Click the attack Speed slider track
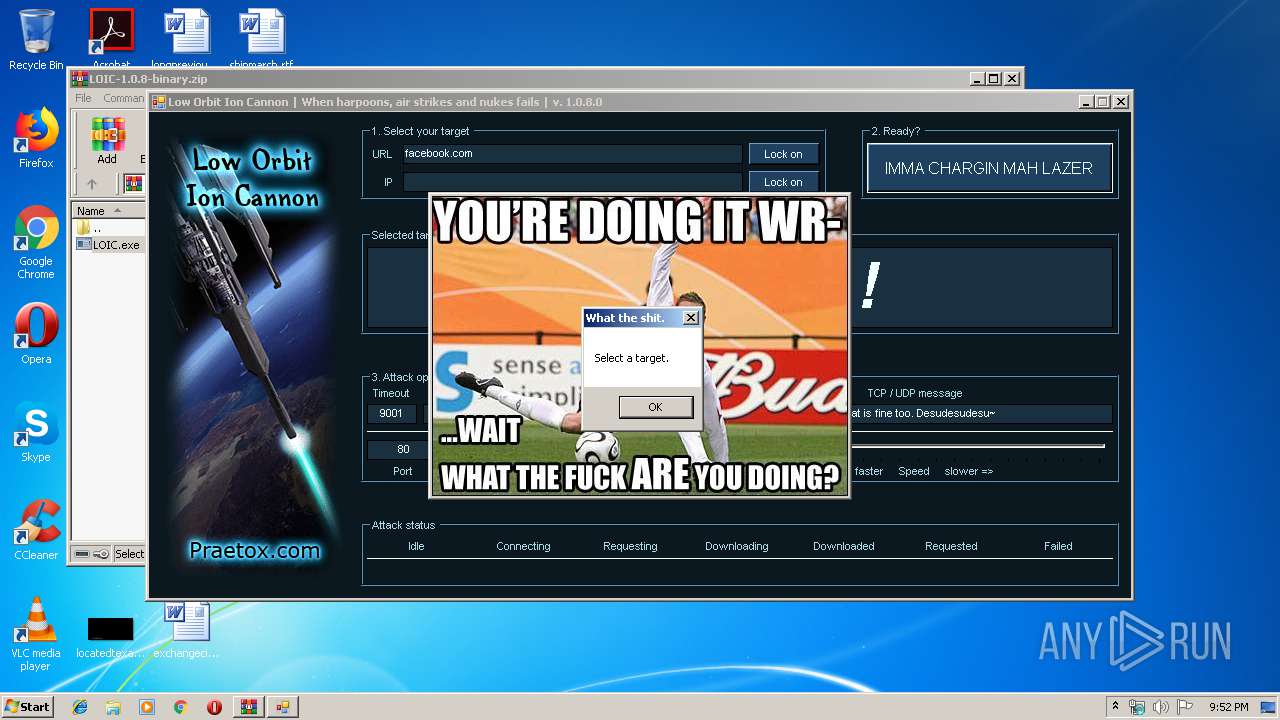Image resolution: width=1280 pixels, height=720 pixels. tap(977, 446)
